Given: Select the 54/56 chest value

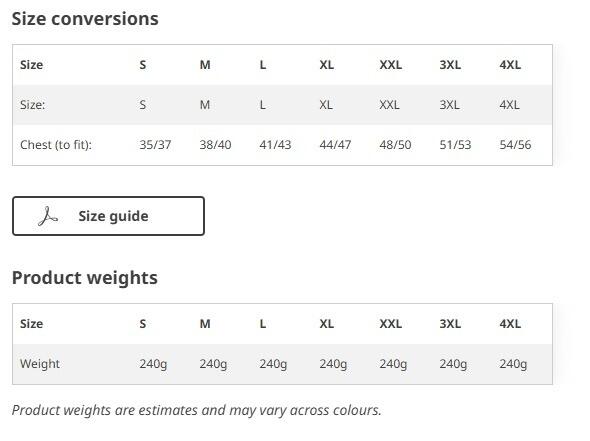Looking at the screenshot, I should [515, 145].
